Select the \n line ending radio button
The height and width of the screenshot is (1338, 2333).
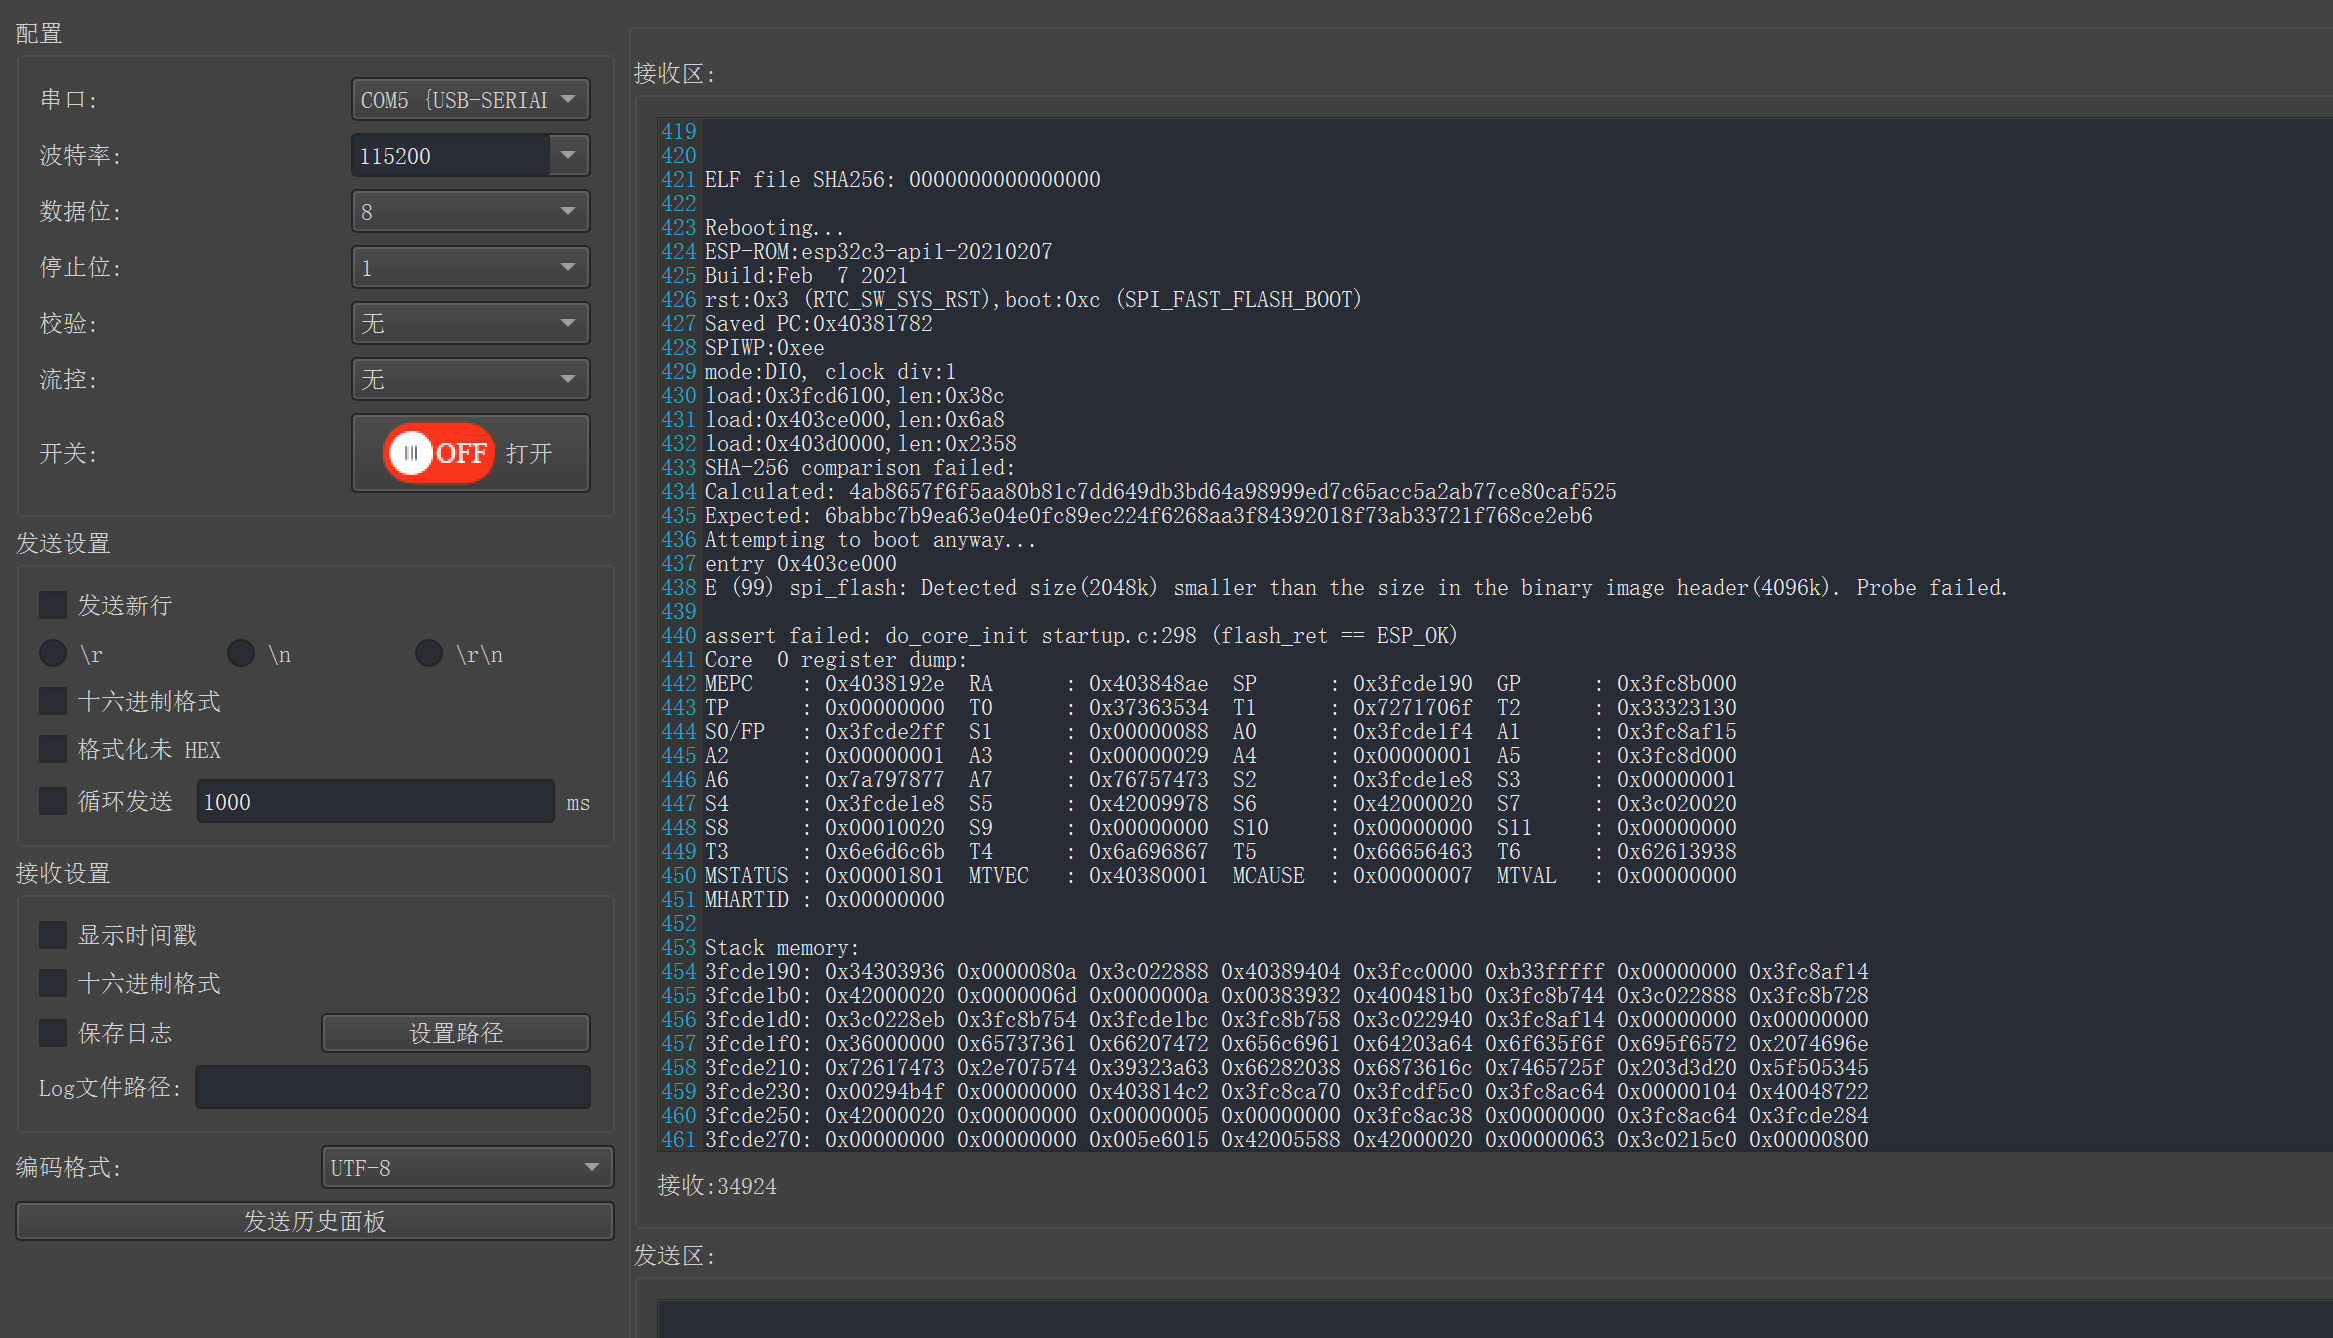point(240,653)
